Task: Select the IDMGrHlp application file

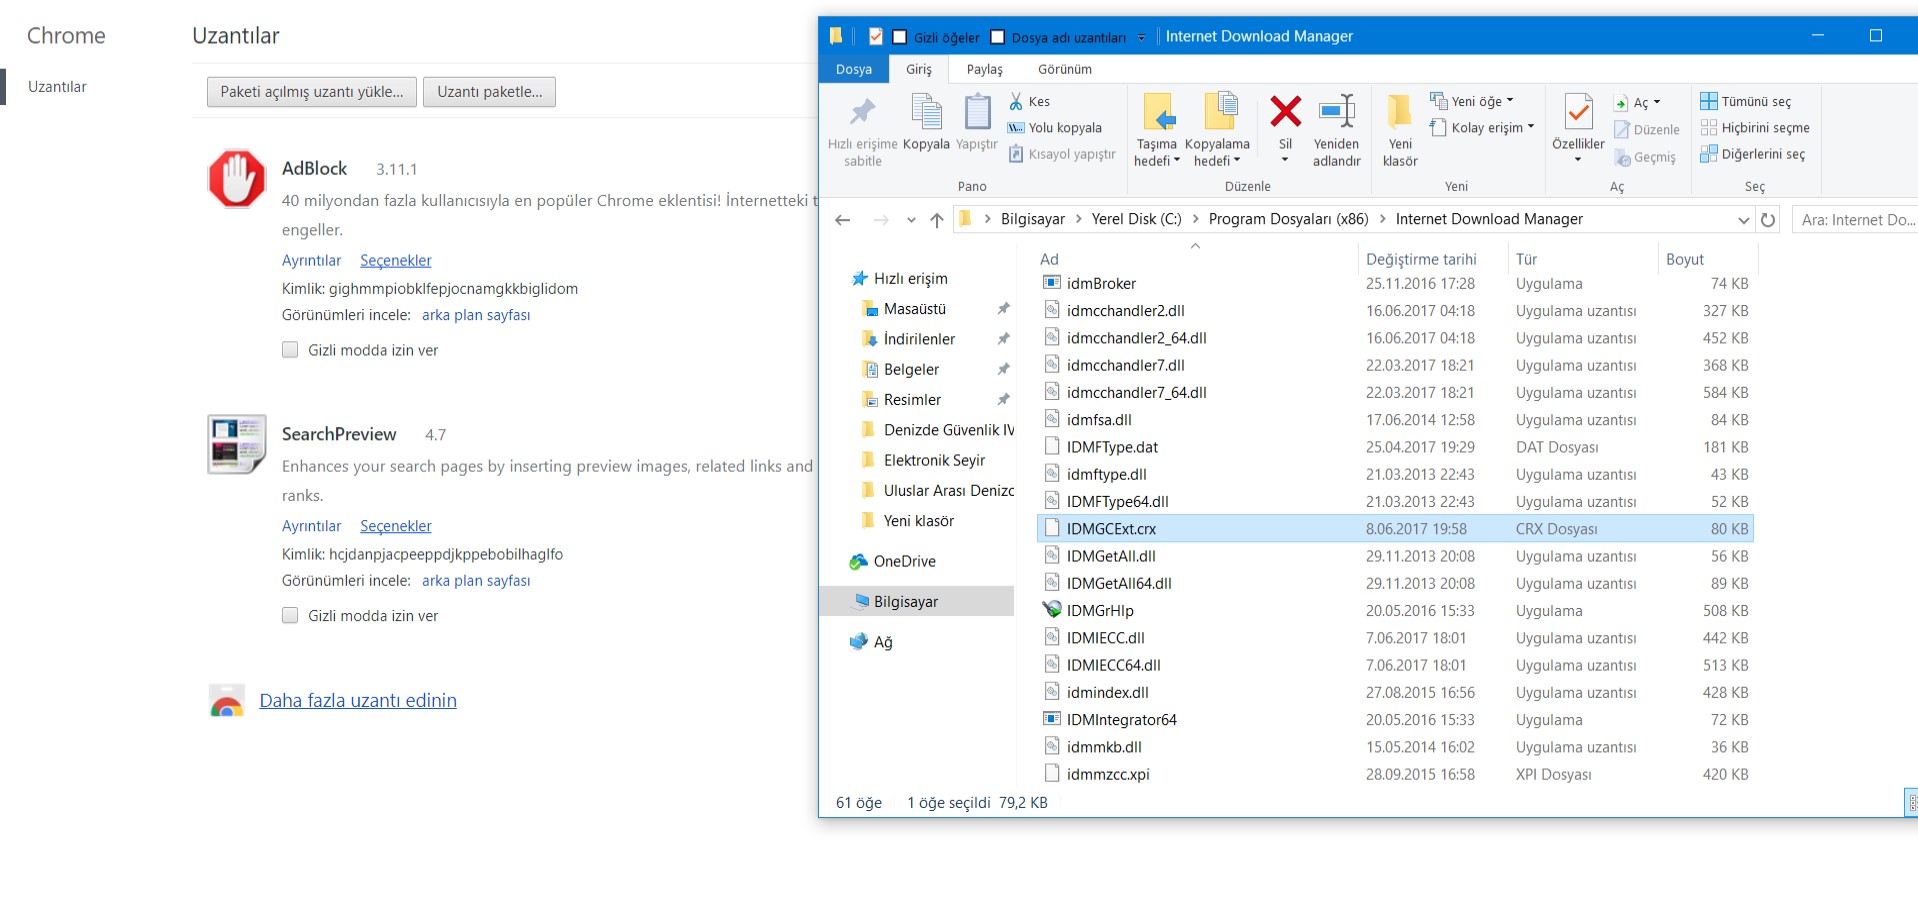Action: coord(1100,610)
